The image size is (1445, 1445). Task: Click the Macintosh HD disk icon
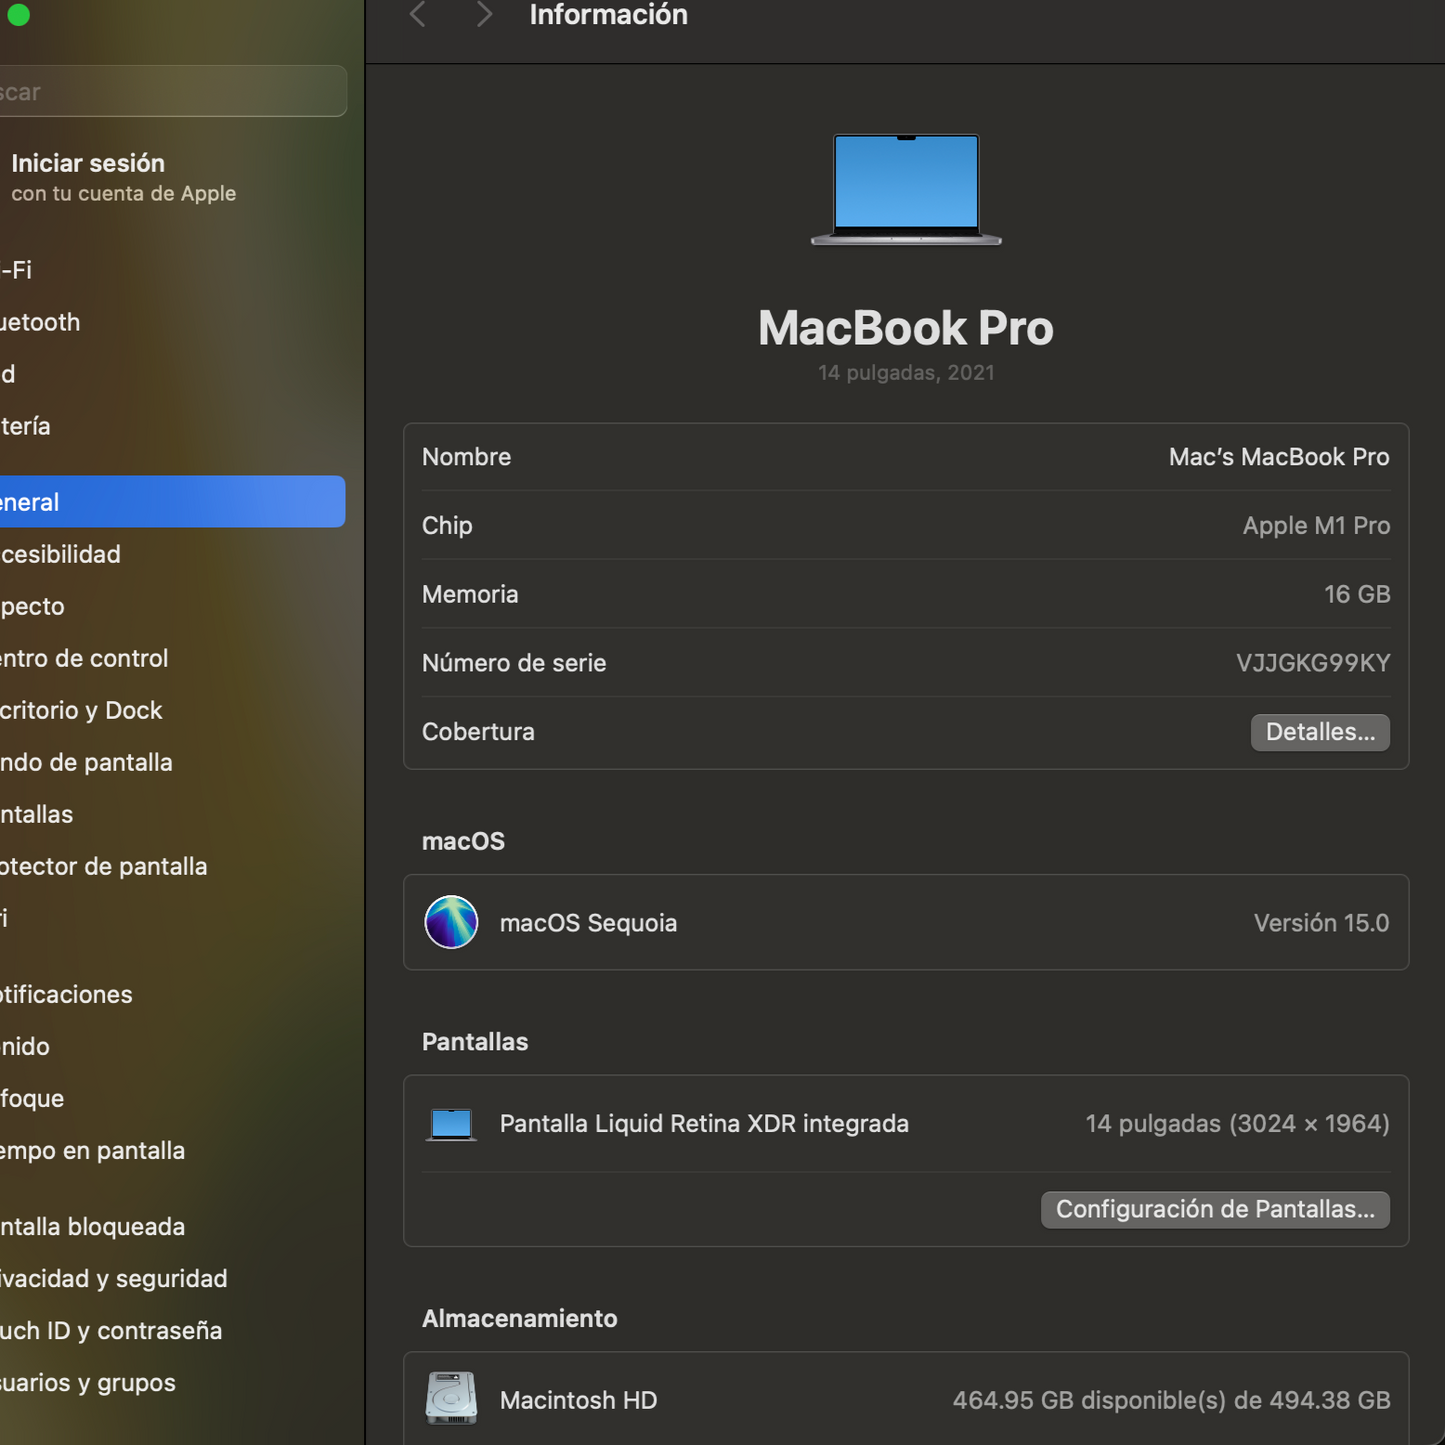(x=451, y=1399)
